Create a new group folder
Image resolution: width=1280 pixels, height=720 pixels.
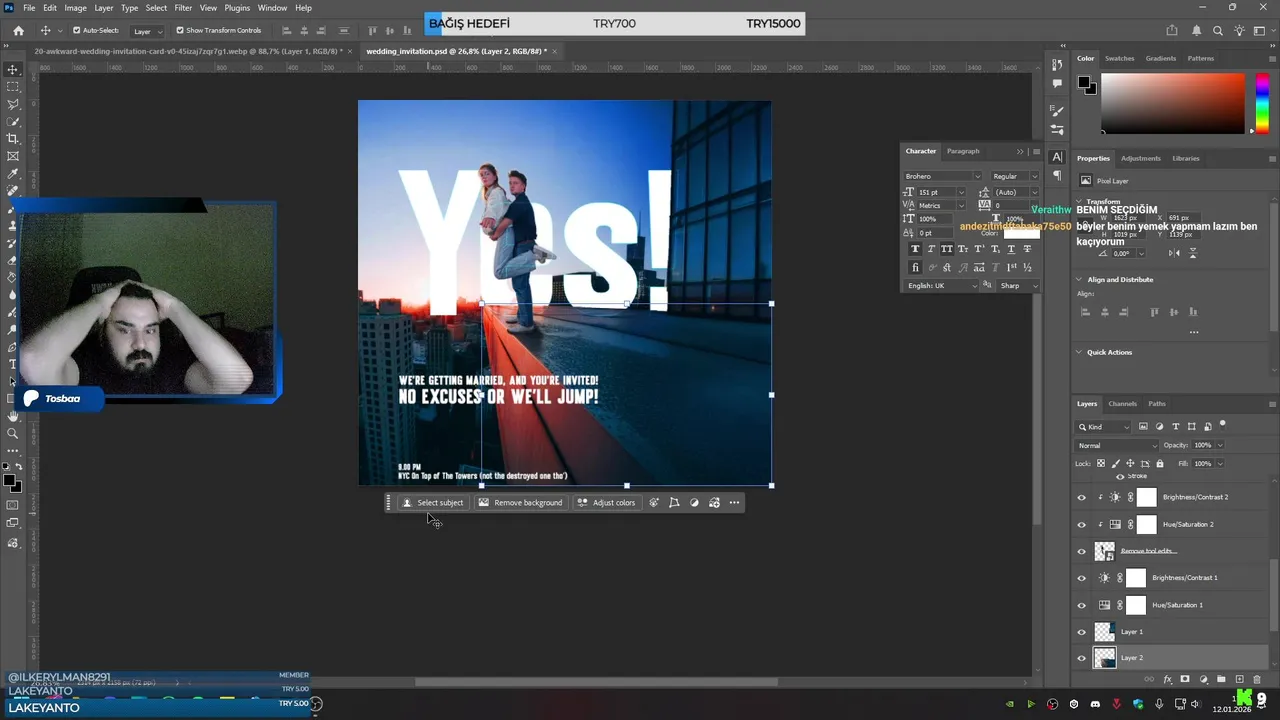(x=1221, y=679)
